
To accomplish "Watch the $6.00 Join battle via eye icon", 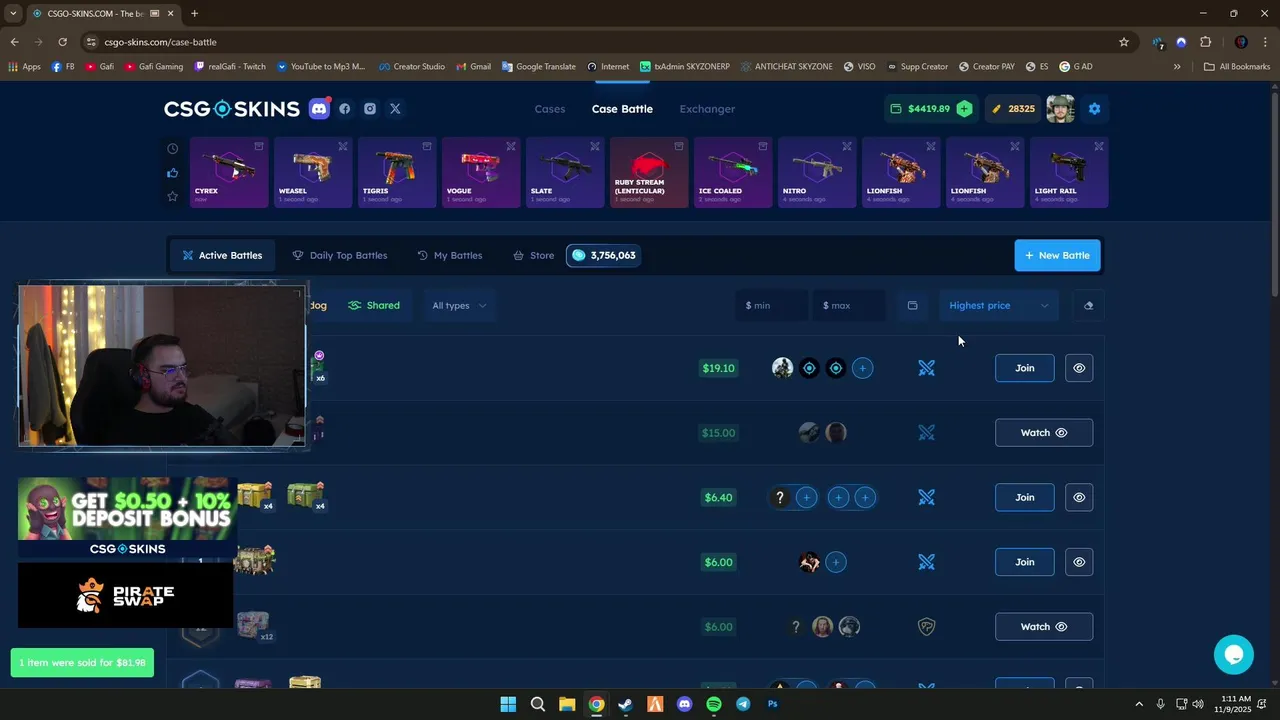I will click(x=1079, y=562).
